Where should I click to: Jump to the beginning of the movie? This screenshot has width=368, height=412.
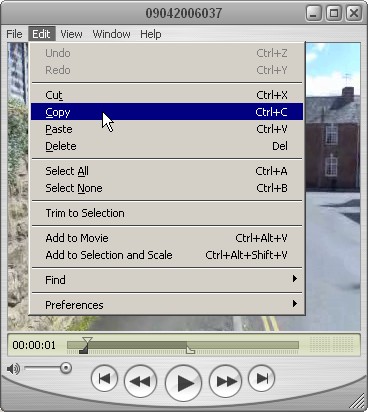point(104,378)
